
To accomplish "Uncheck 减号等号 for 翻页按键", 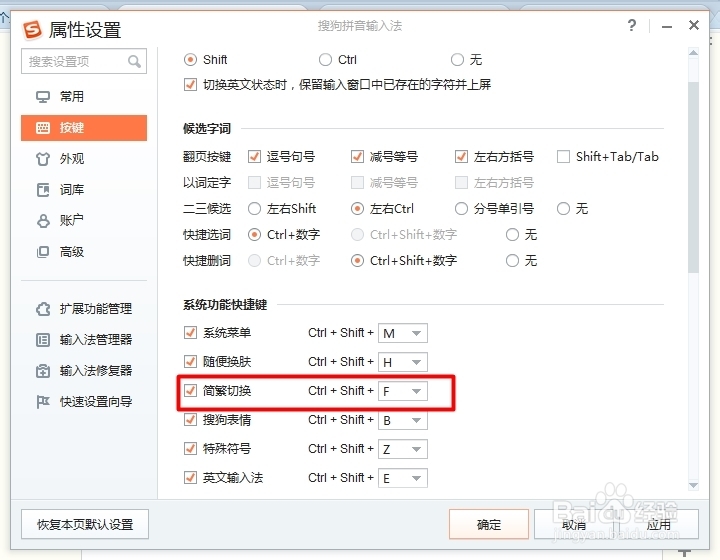I will 357,157.
